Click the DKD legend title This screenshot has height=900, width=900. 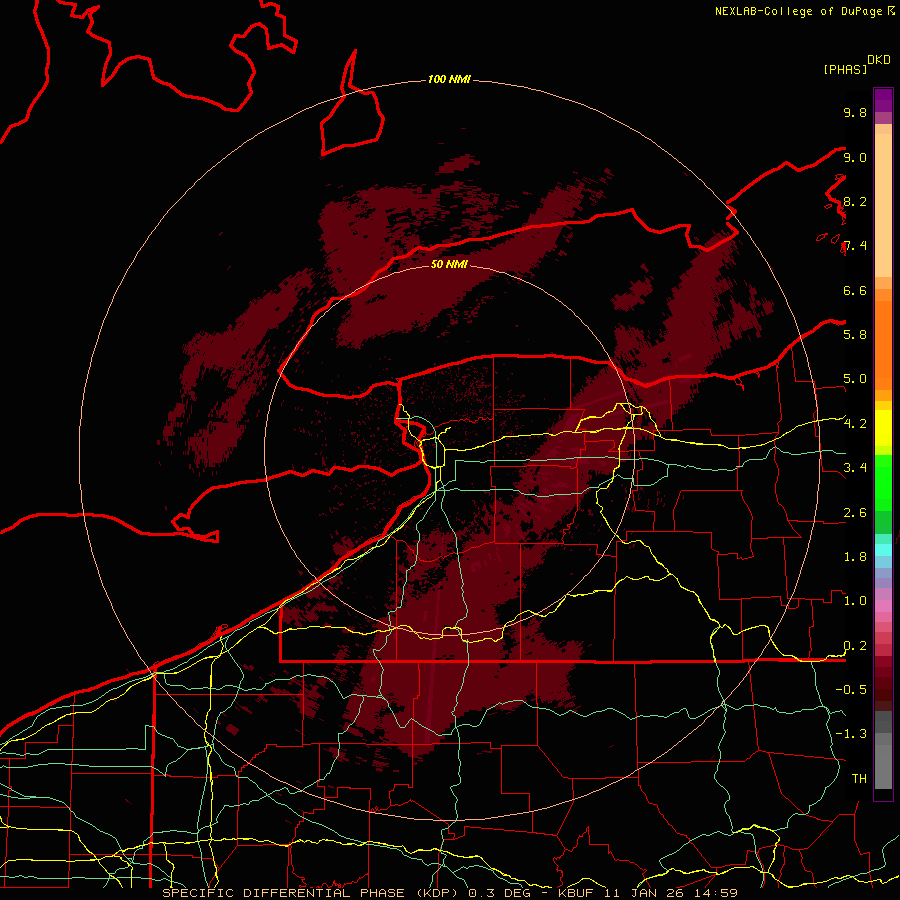tap(879, 60)
